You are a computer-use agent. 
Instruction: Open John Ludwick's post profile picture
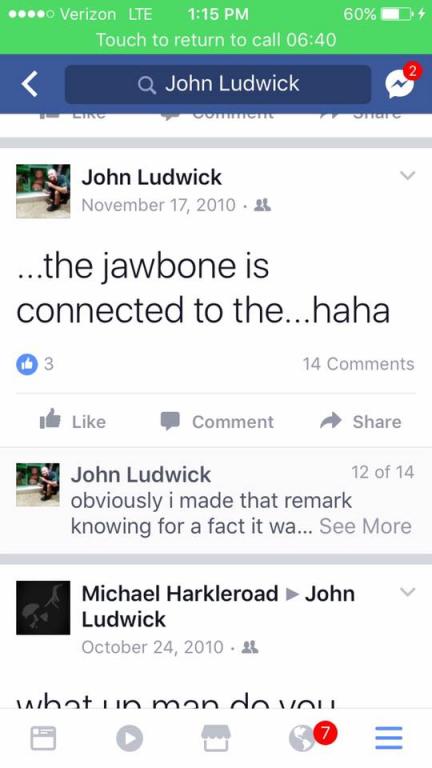click(x=43, y=191)
